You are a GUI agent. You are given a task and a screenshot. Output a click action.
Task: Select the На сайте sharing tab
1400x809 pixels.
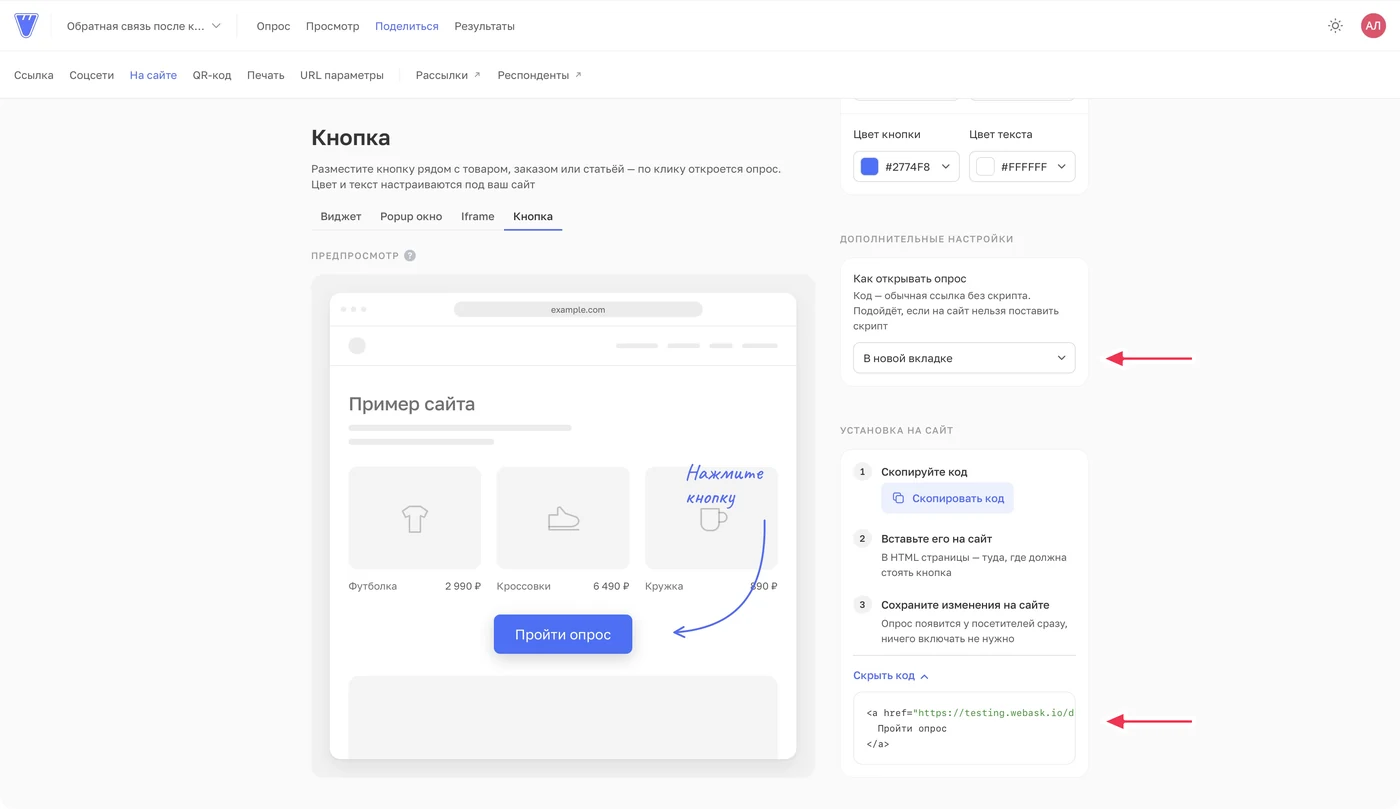153,75
